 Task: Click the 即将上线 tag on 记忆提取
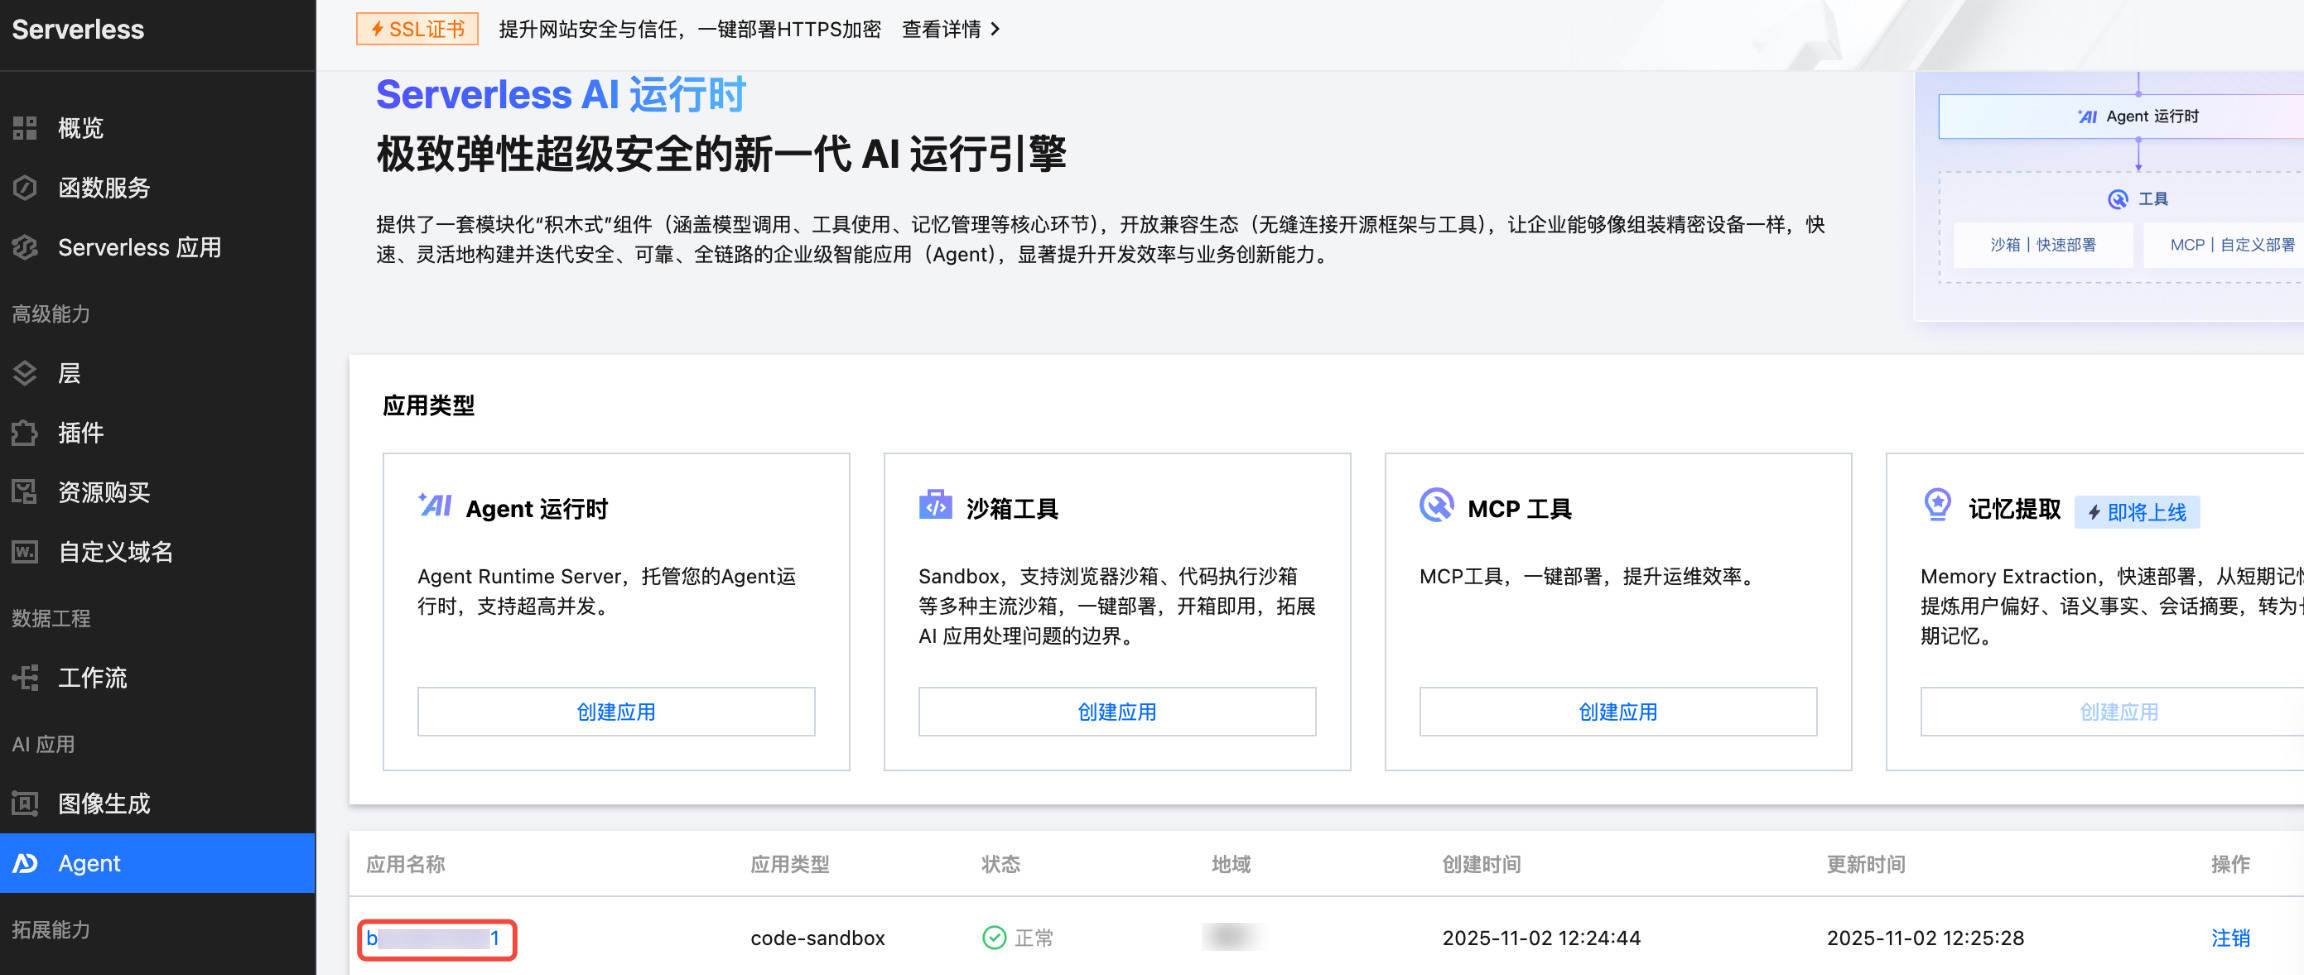tap(2137, 512)
